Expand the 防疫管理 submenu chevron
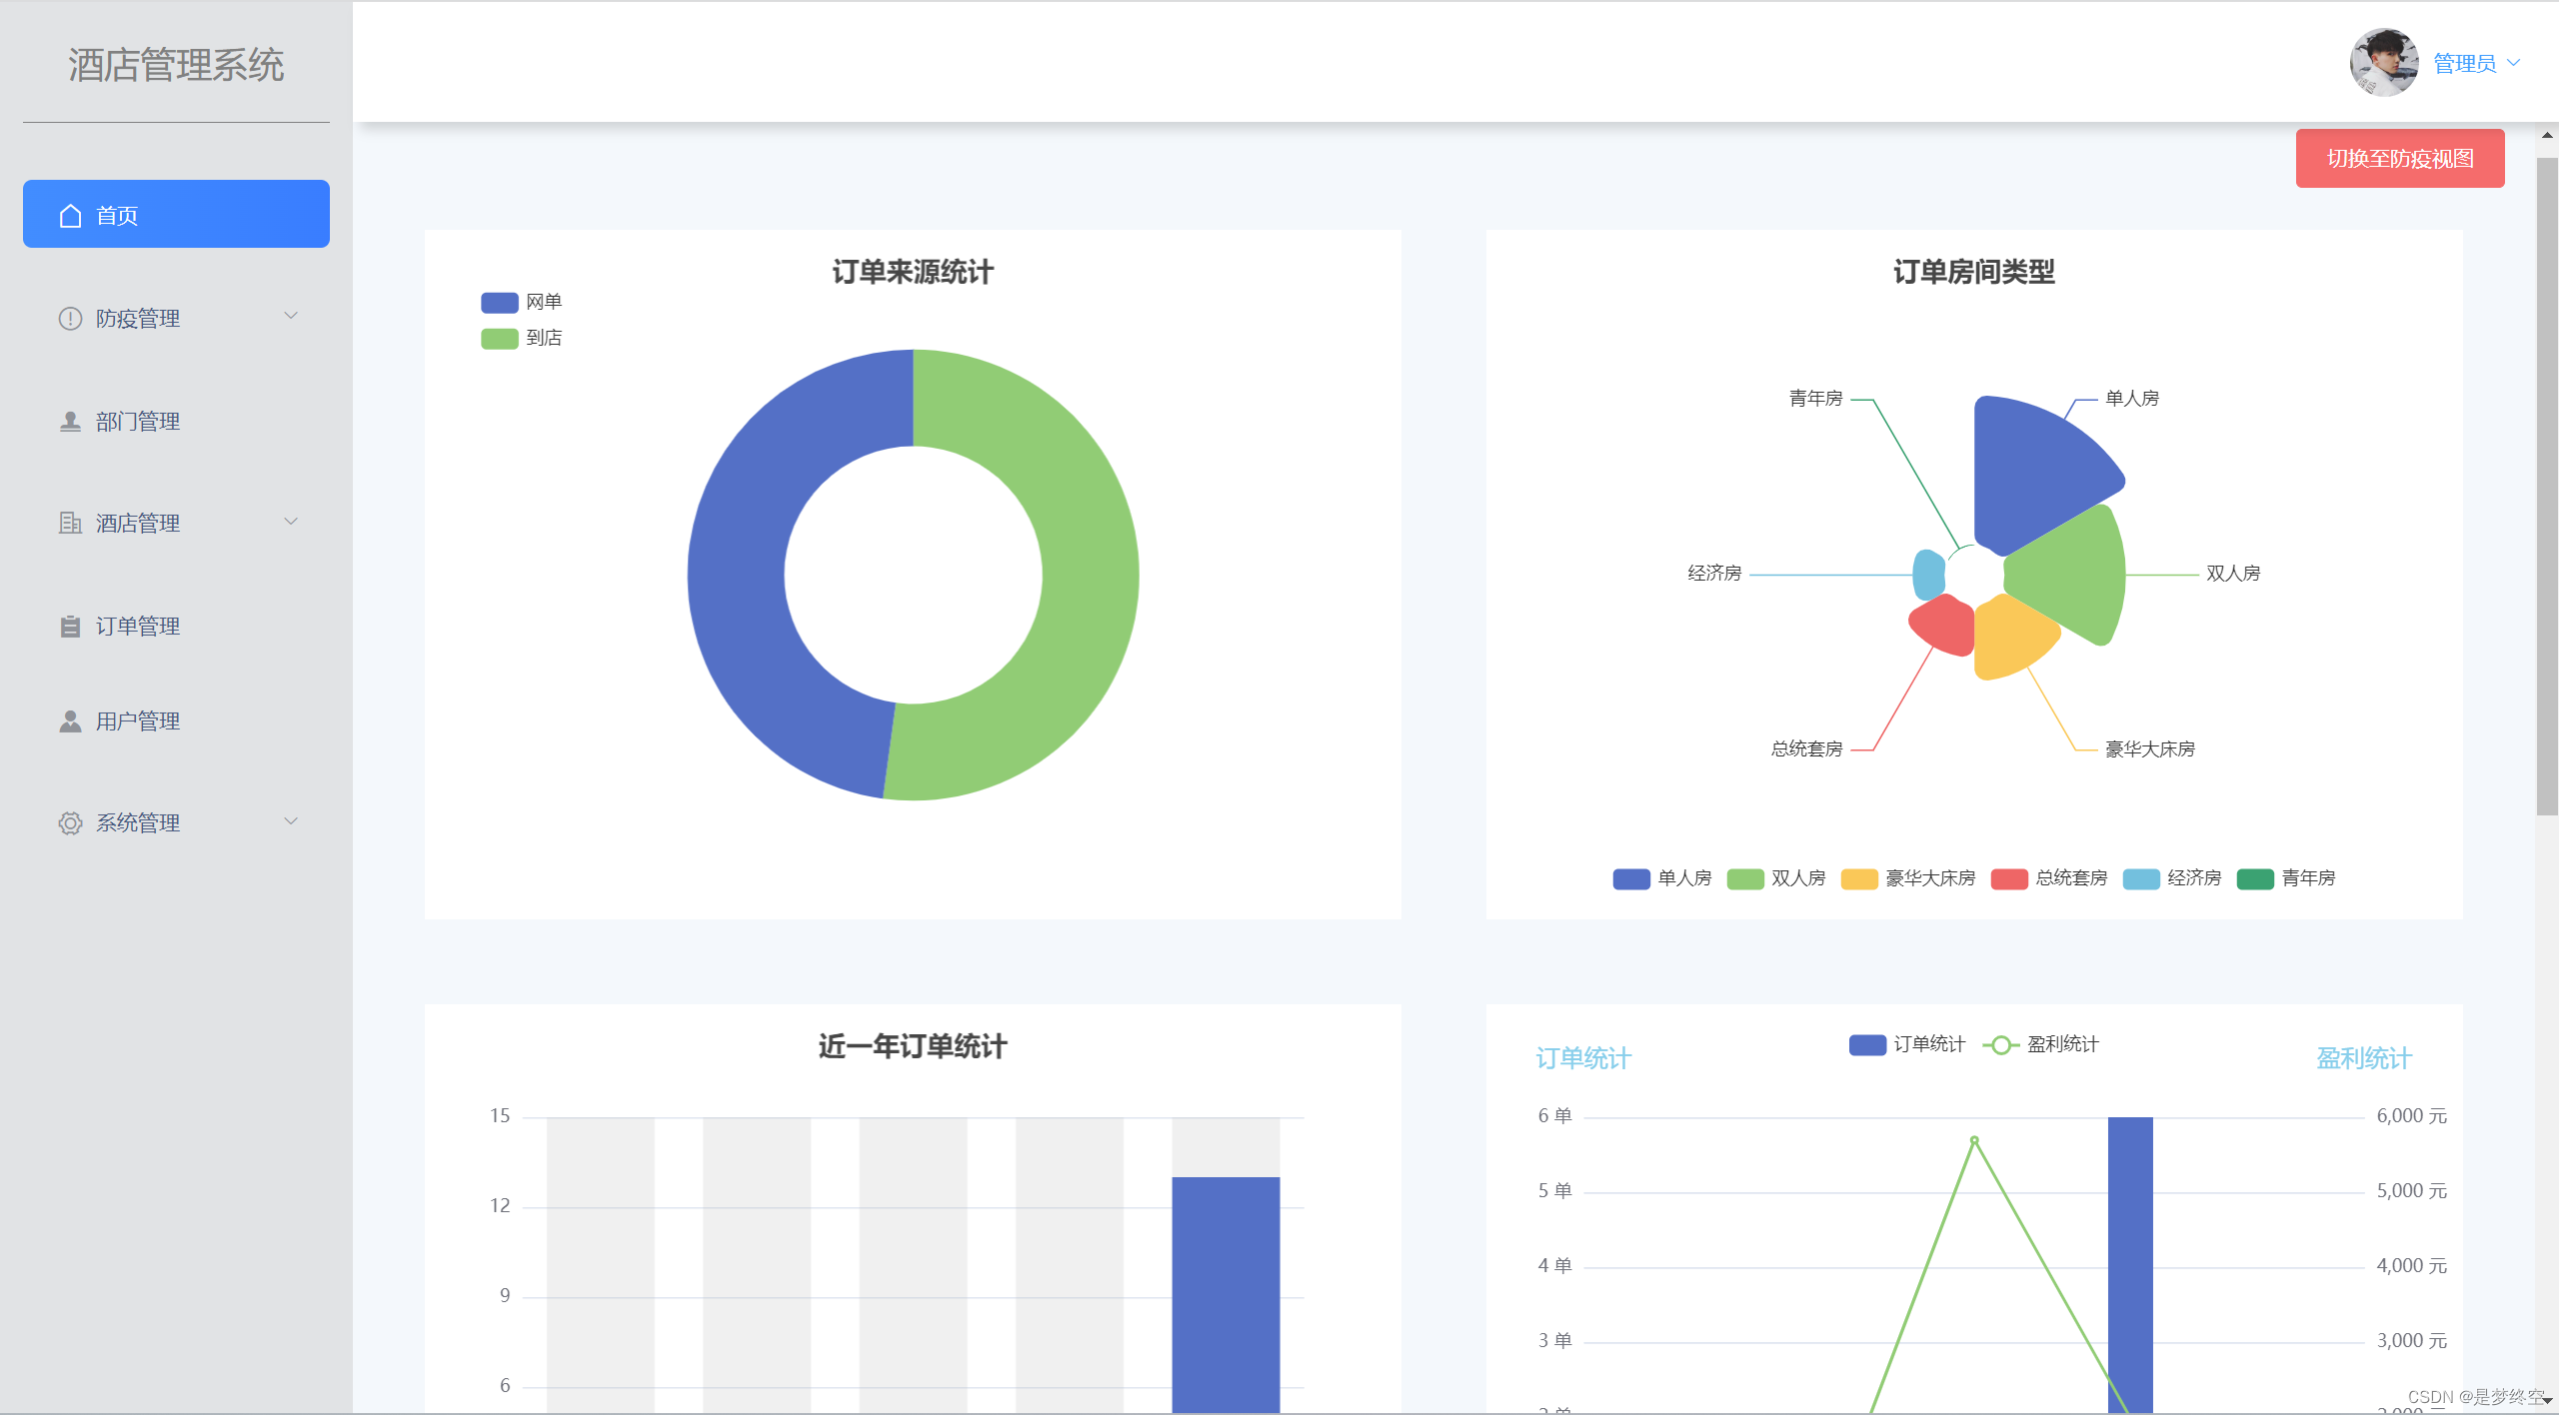 click(x=291, y=316)
